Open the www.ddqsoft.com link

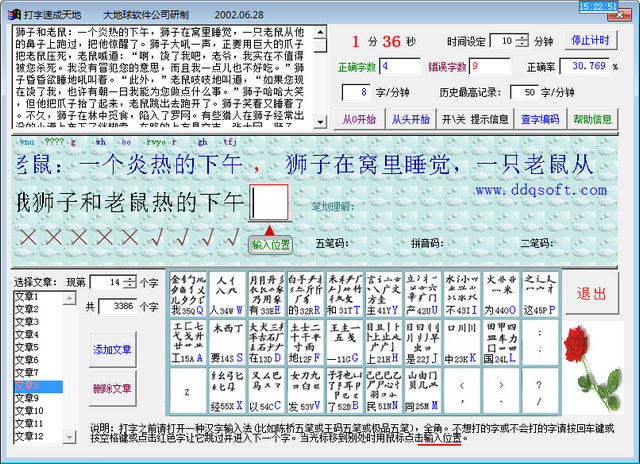coord(541,190)
